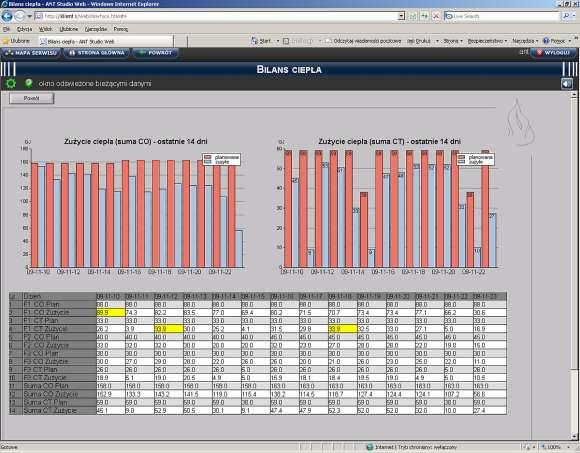Click the blue zużyte legend swatch in CO chart
580x453 pixels.
[208, 162]
